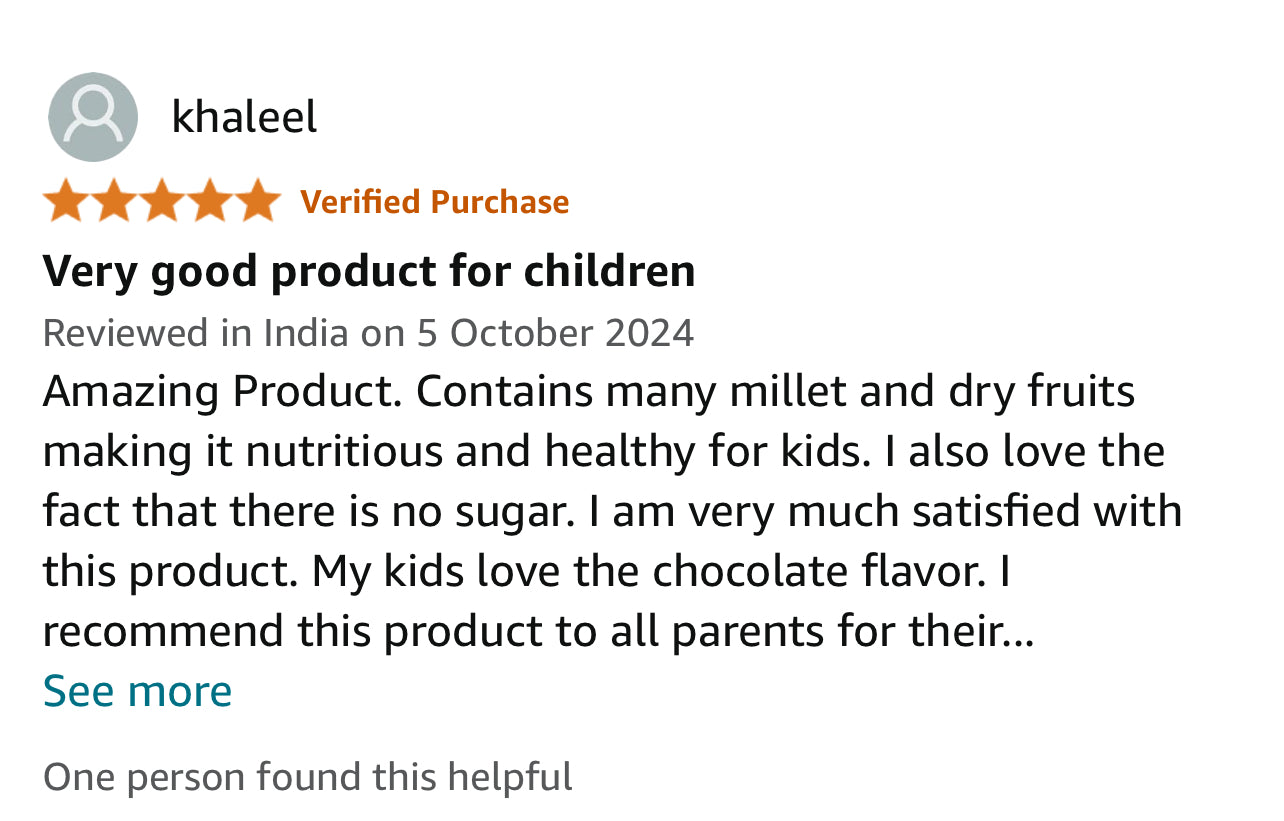Click the line starting 'making it nutritious'
This screenshot has width=1284, height=821.
pos(604,452)
